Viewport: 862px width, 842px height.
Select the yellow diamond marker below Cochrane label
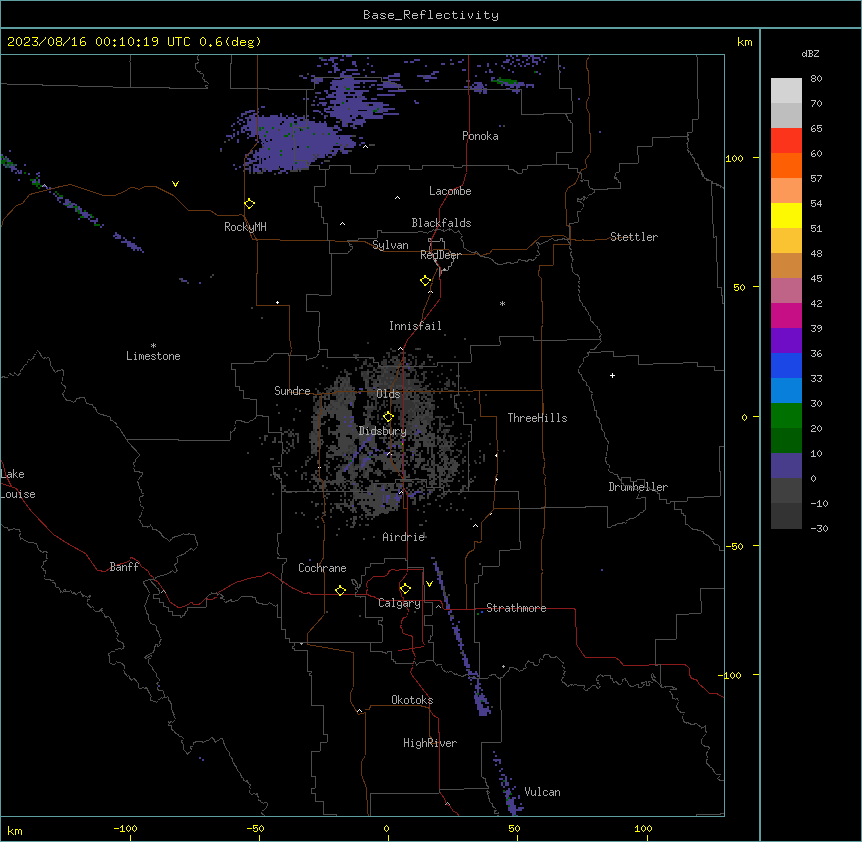[340, 590]
